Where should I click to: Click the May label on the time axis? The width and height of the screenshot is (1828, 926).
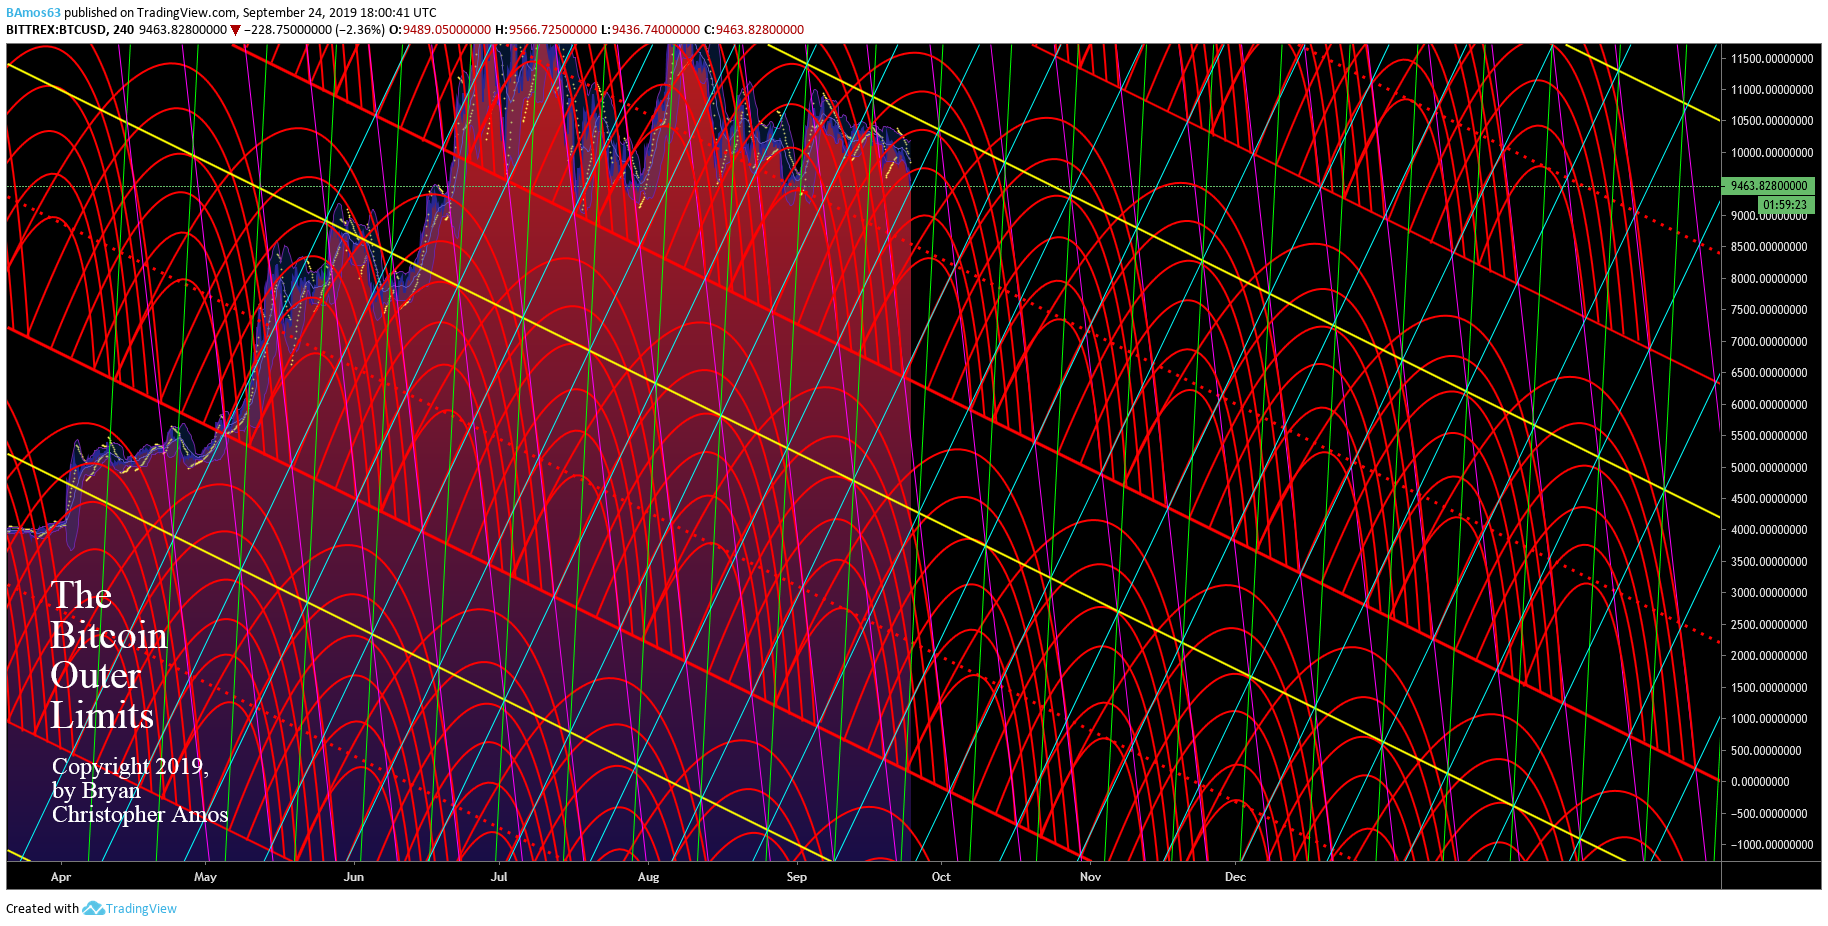(205, 877)
